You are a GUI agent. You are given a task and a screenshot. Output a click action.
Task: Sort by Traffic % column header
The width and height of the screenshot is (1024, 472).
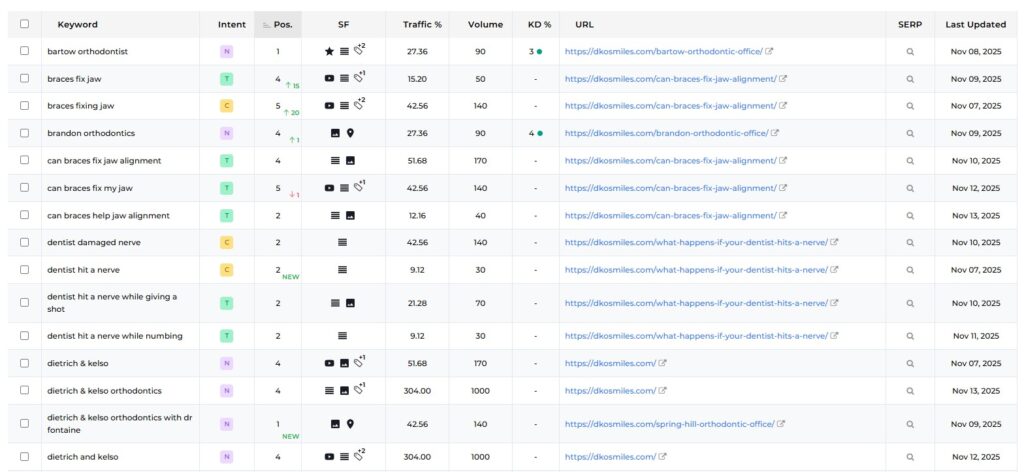pos(422,25)
